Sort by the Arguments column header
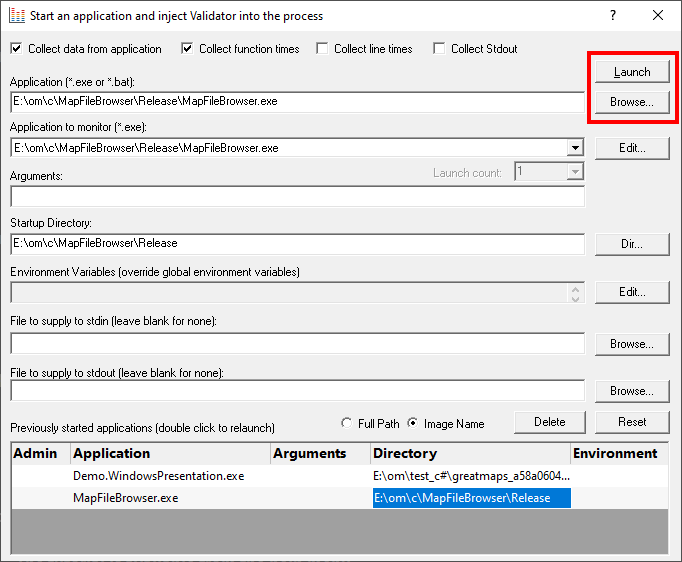 pos(321,453)
